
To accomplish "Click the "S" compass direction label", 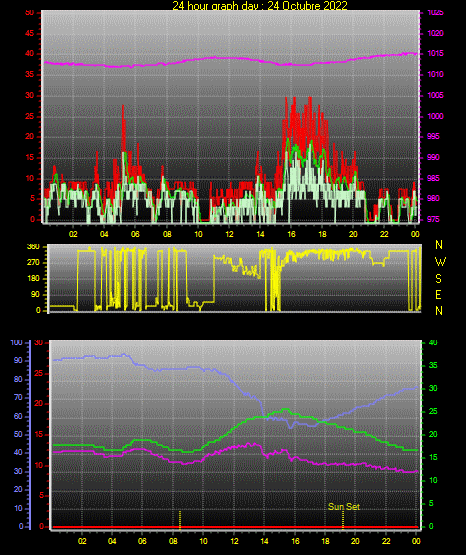I will pyautogui.click(x=438, y=279).
